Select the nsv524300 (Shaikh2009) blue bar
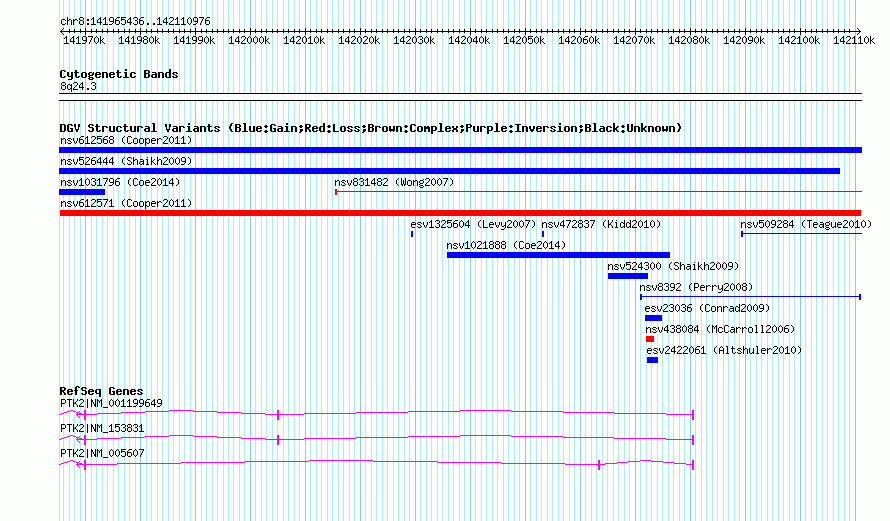 (628, 276)
